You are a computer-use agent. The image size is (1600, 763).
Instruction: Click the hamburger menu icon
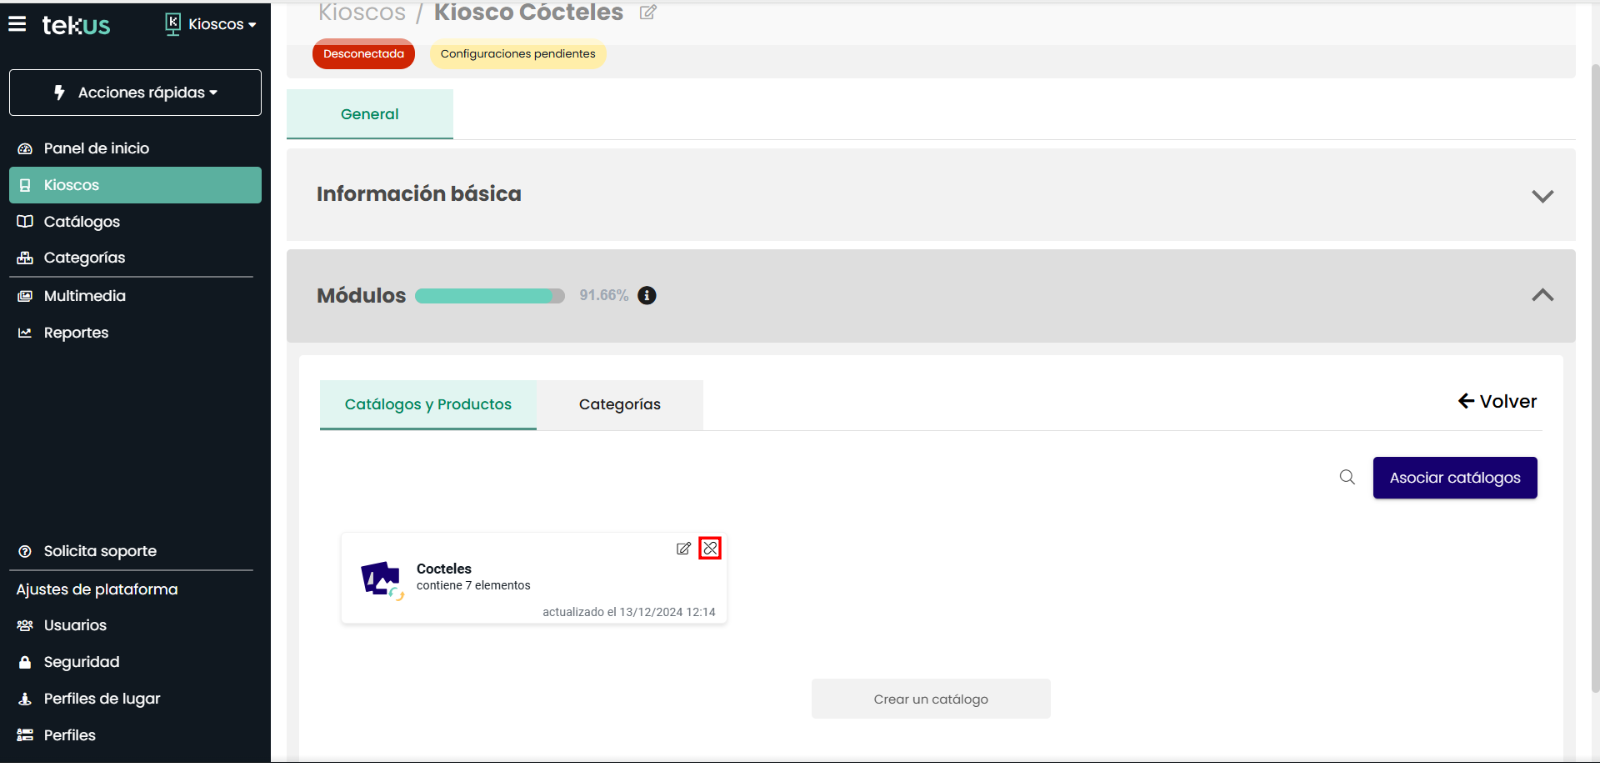[17, 24]
